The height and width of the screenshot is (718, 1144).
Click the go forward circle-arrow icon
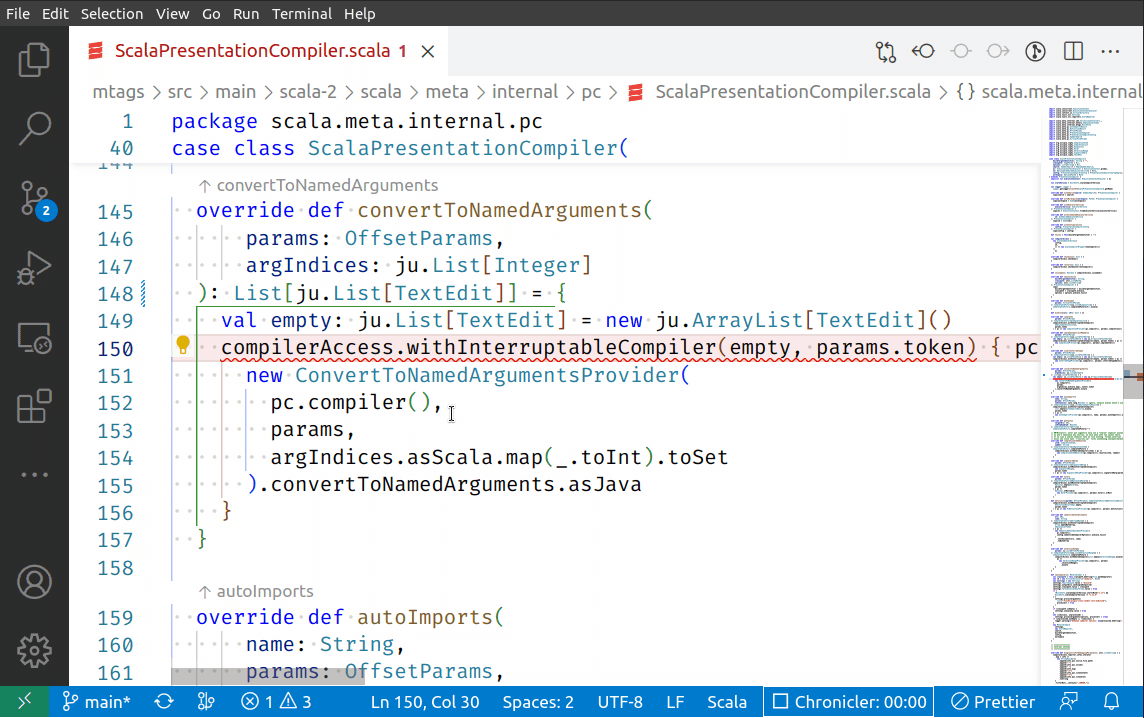coord(998,51)
